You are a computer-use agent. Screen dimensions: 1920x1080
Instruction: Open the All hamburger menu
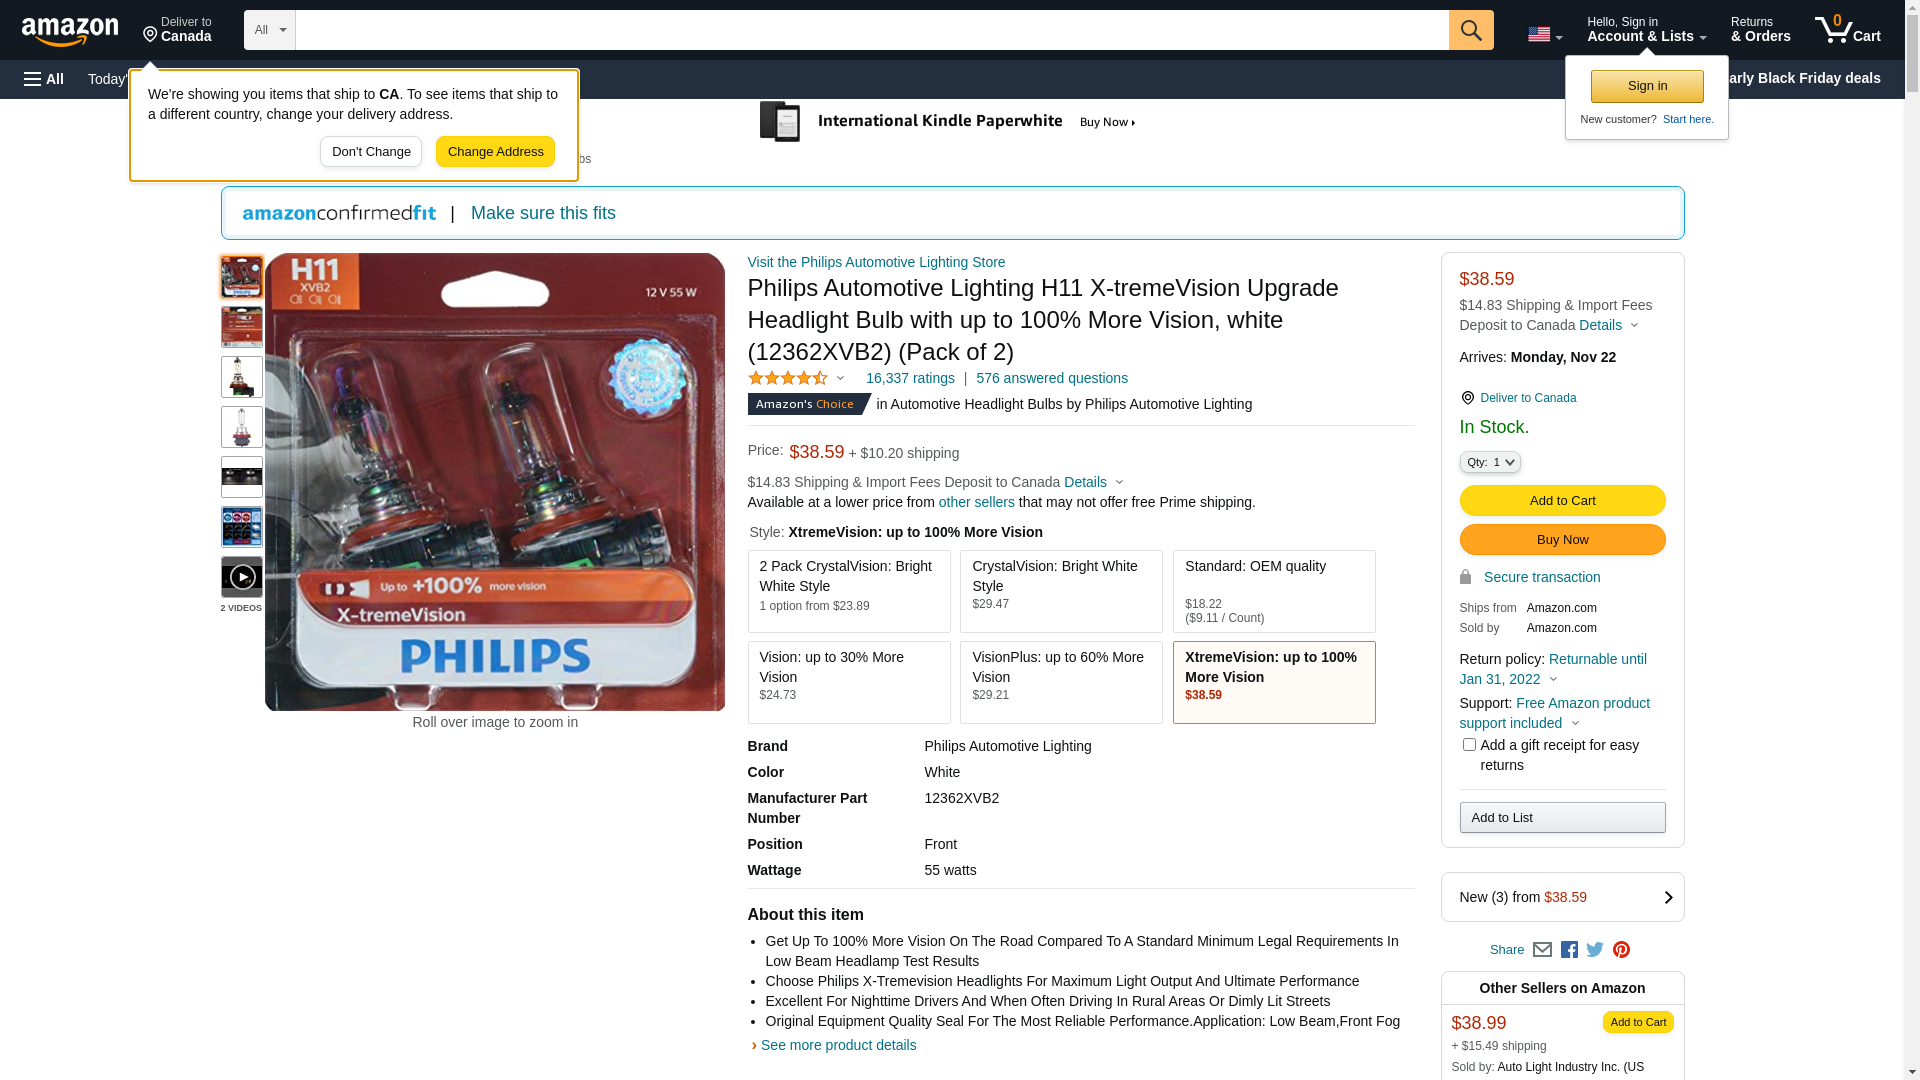pos(44,79)
